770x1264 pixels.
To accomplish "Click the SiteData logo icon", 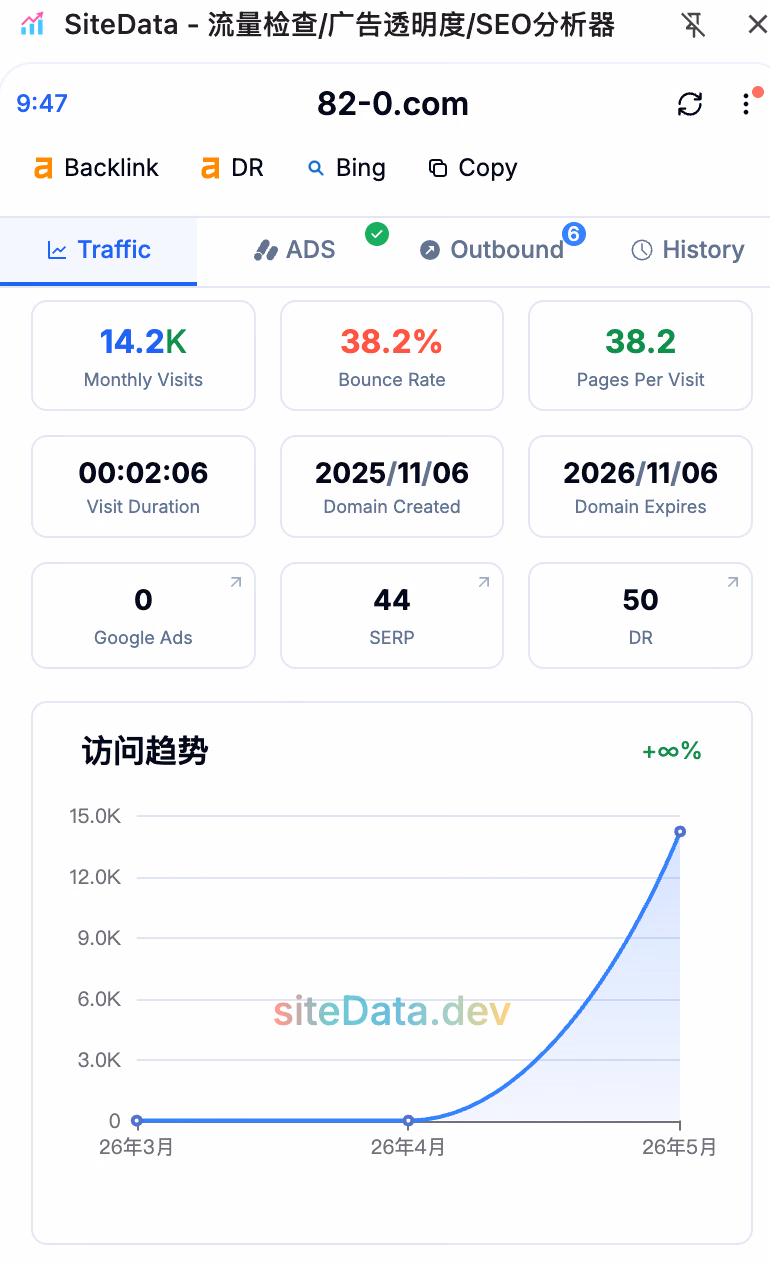I will point(32,24).
